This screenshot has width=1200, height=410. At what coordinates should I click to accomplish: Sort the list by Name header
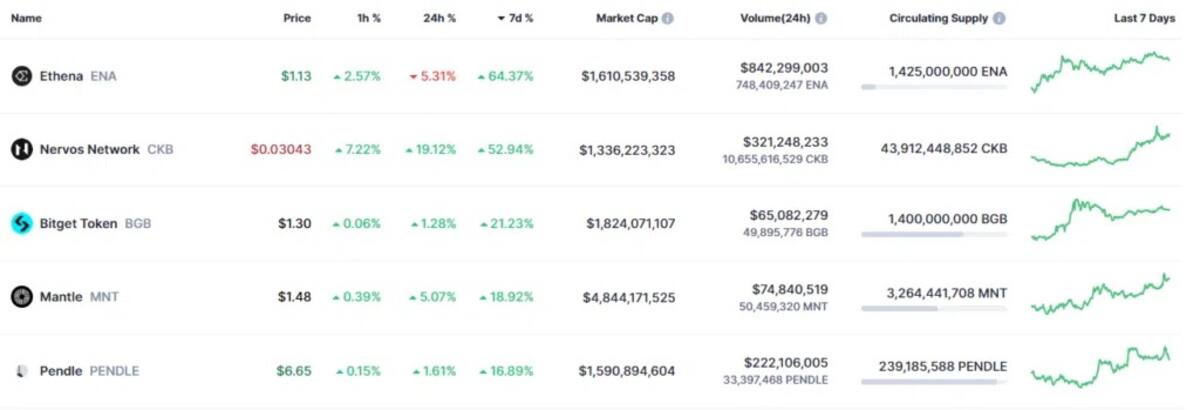tap(26, 18)
